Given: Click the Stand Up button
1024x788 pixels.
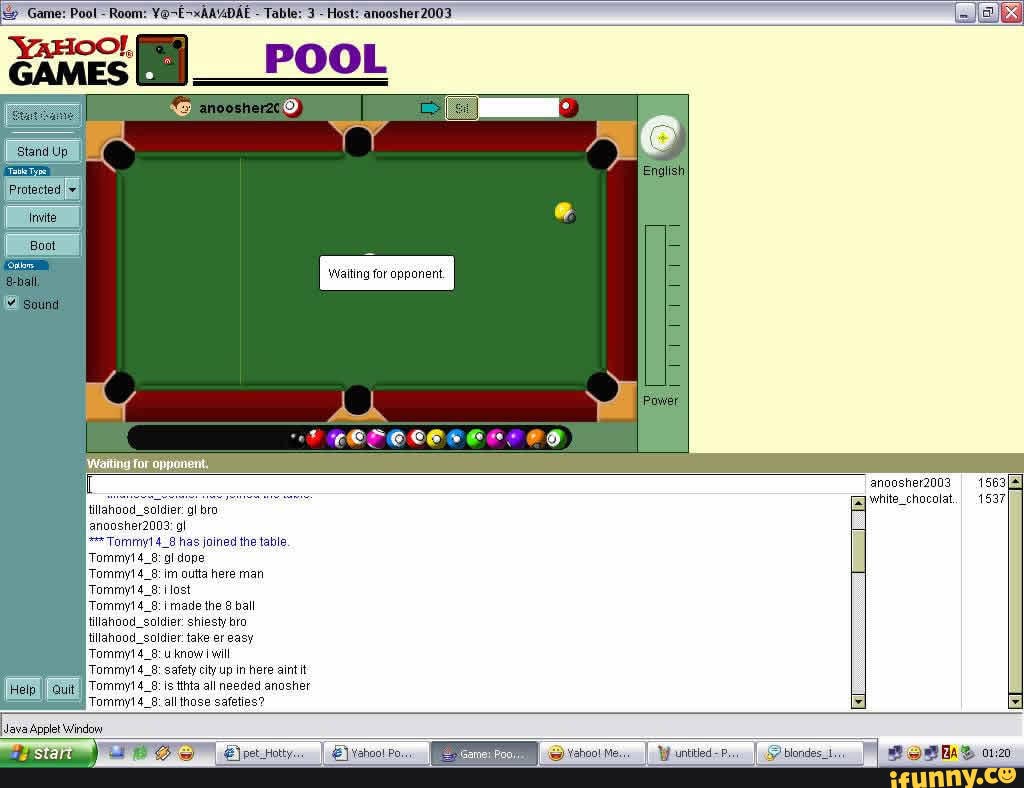Looking at the screenshot, I should 42,151.
